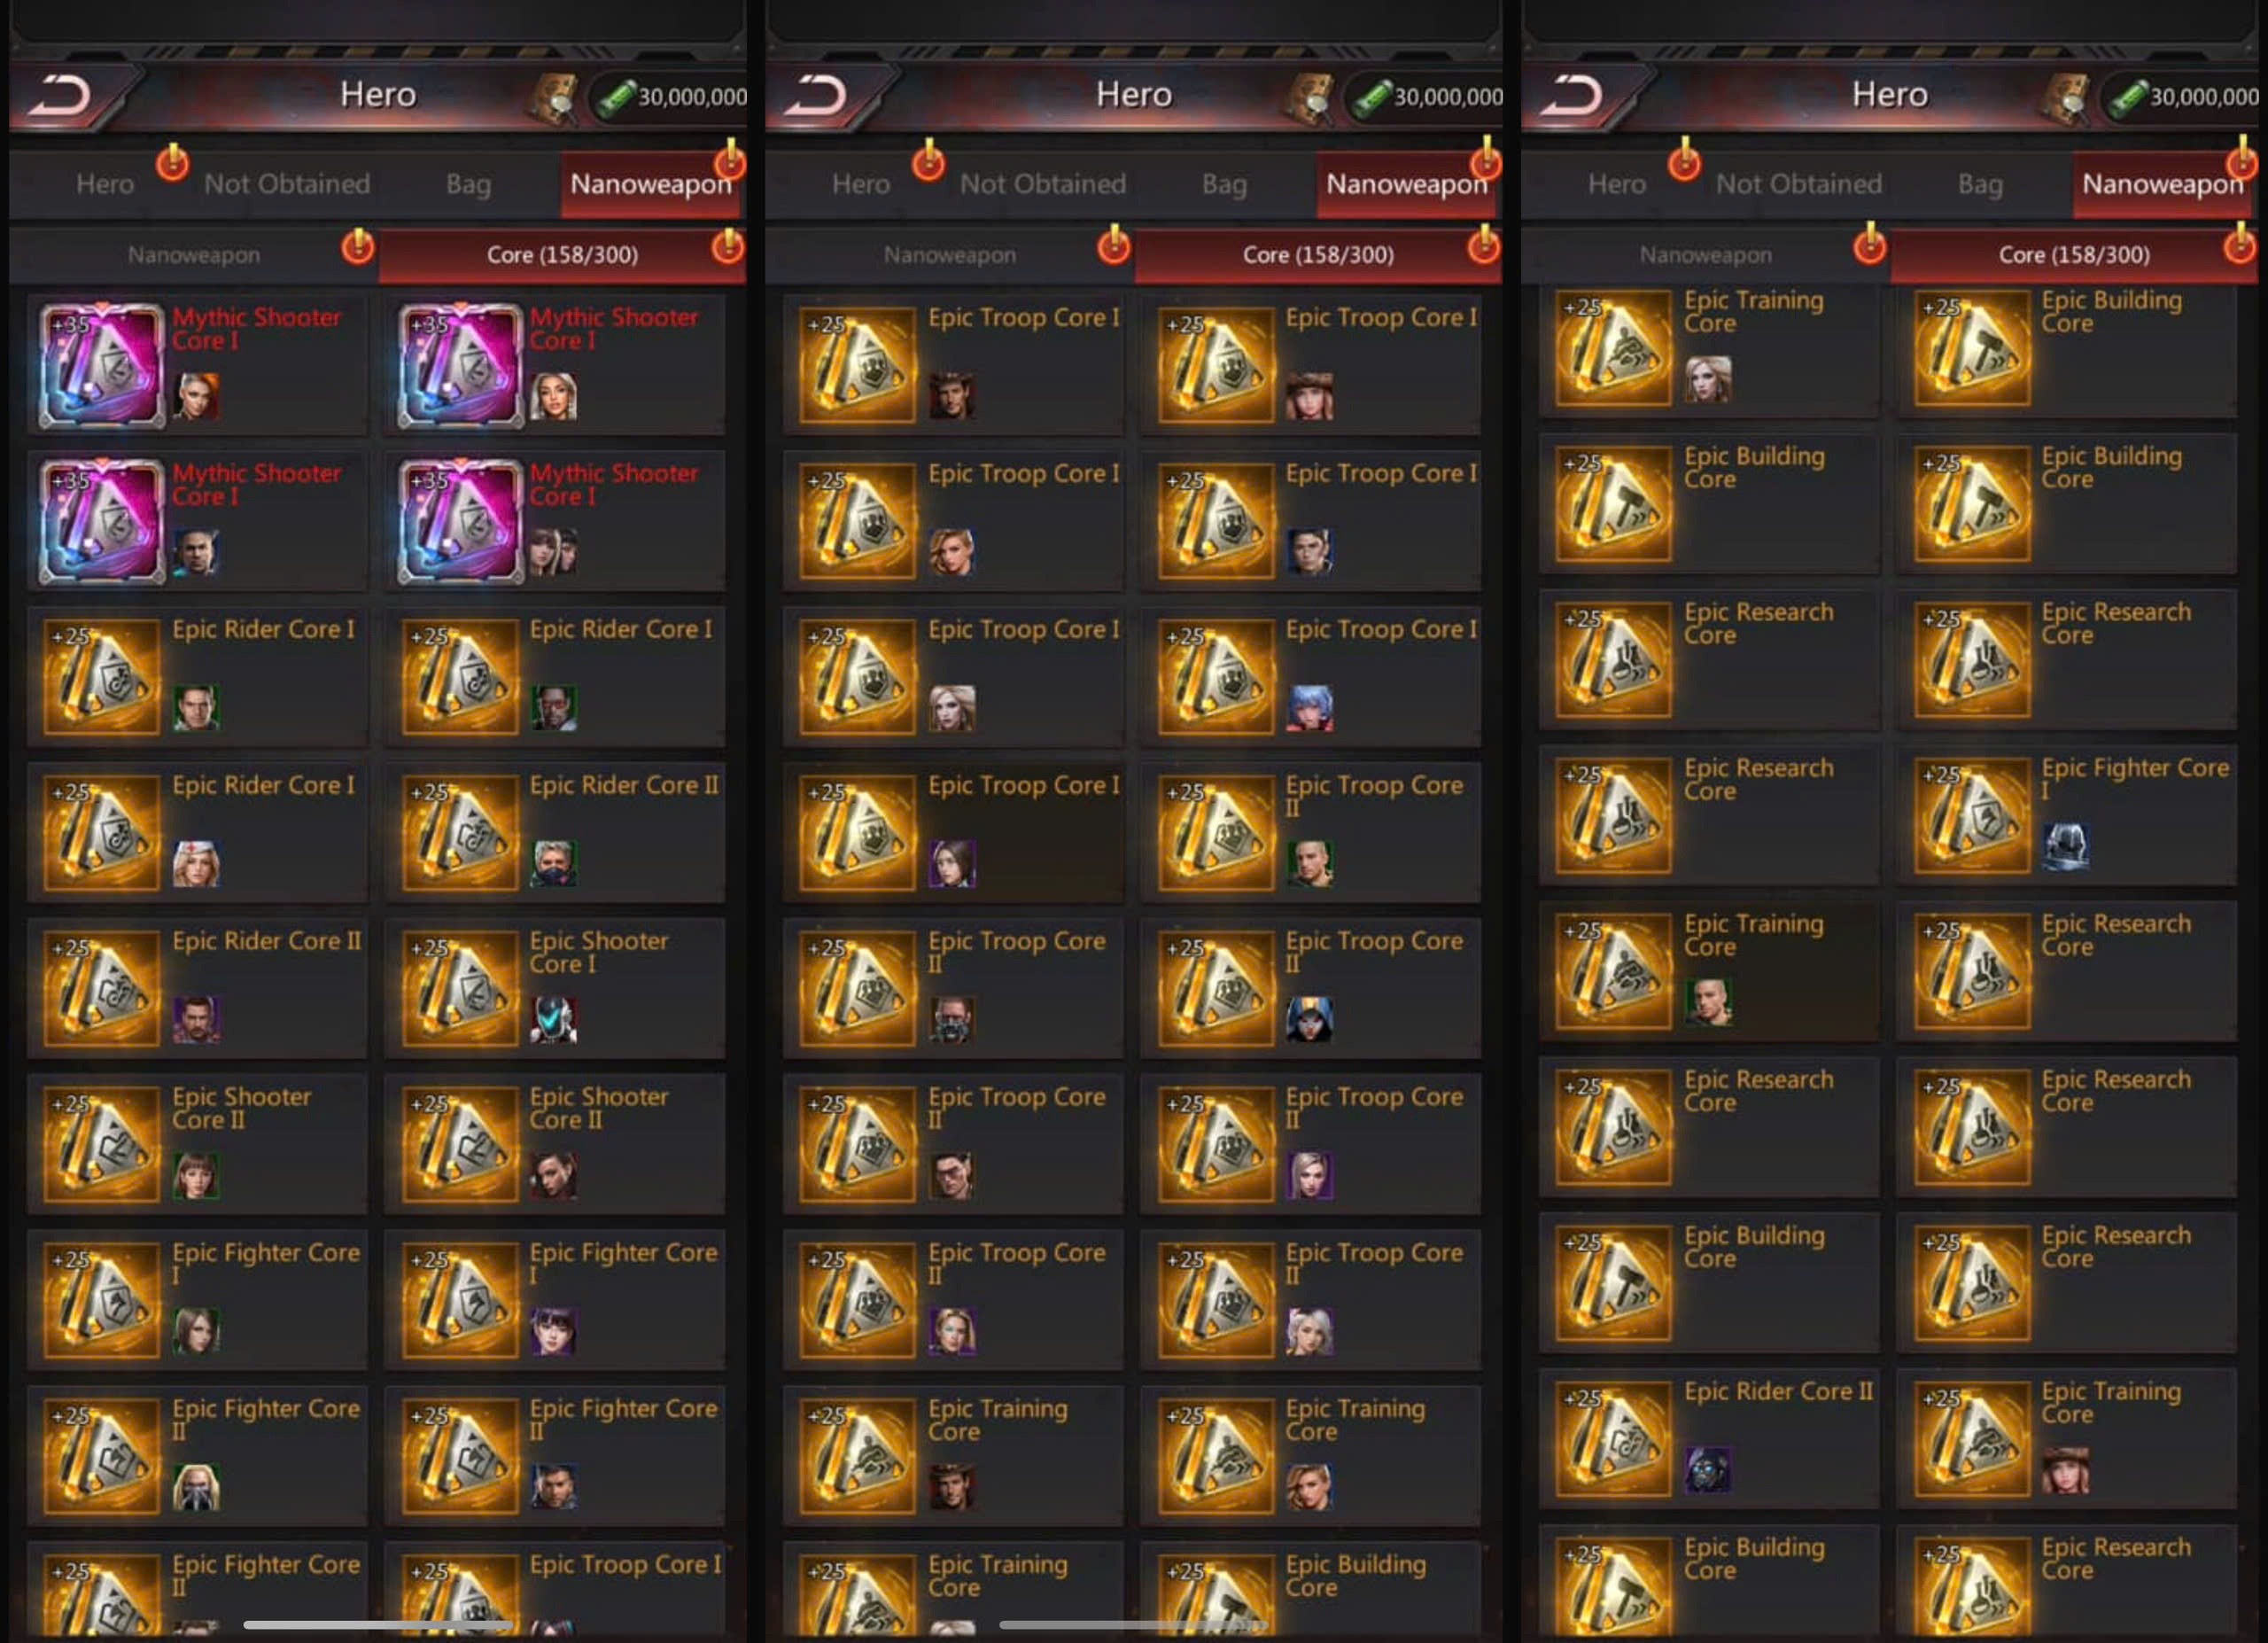
Task: Open the Hero tab in the right screen
Action: click(x=1616, y=184)
